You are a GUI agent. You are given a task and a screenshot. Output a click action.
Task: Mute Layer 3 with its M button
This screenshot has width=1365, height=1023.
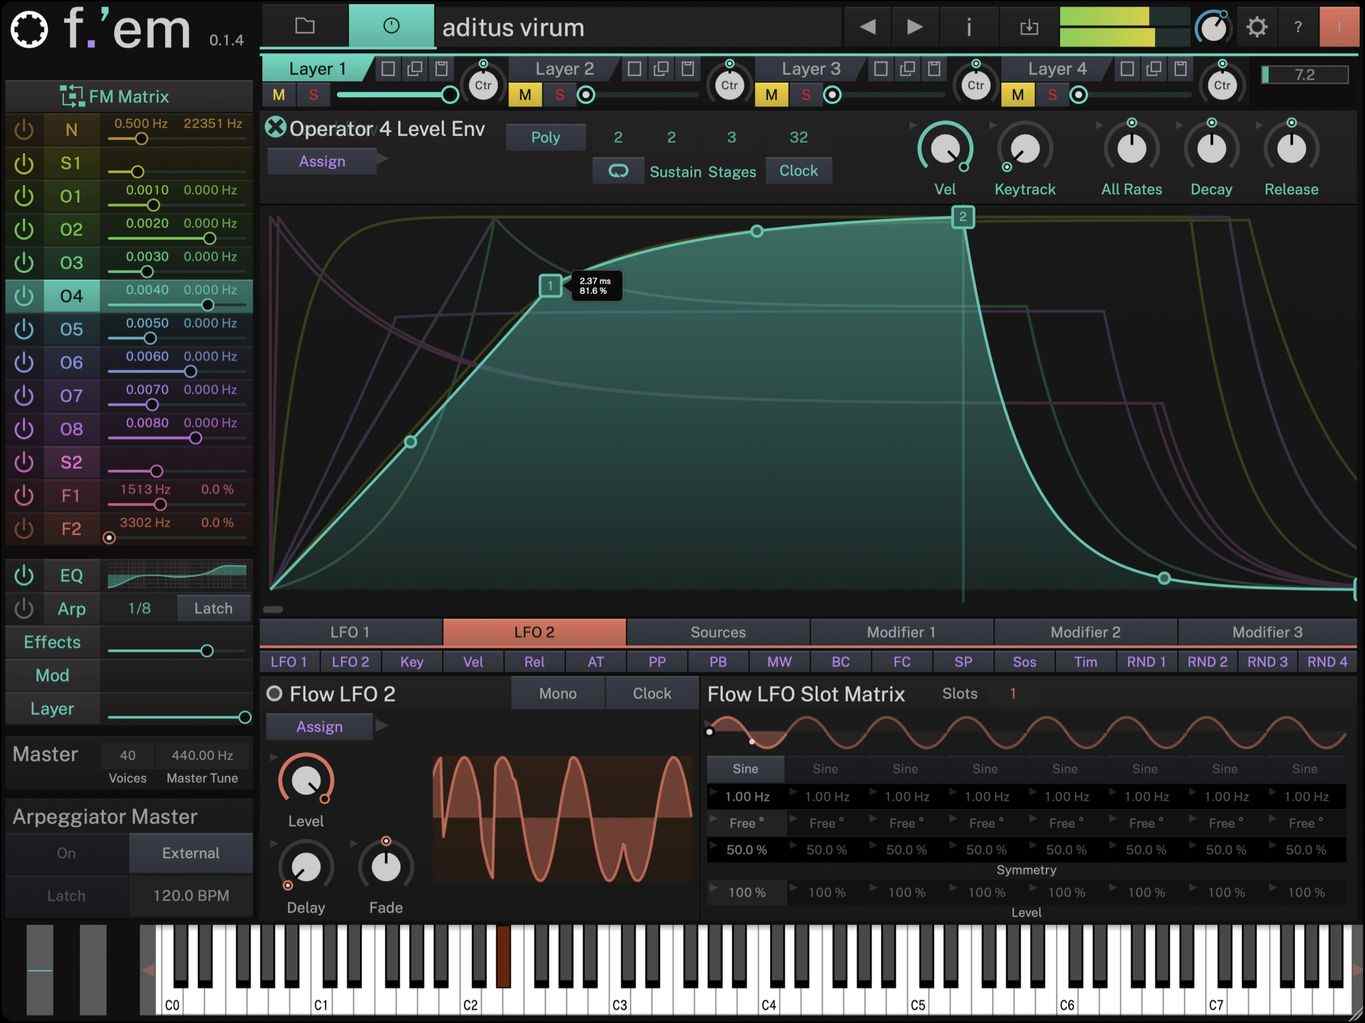(x=771, y=95)
